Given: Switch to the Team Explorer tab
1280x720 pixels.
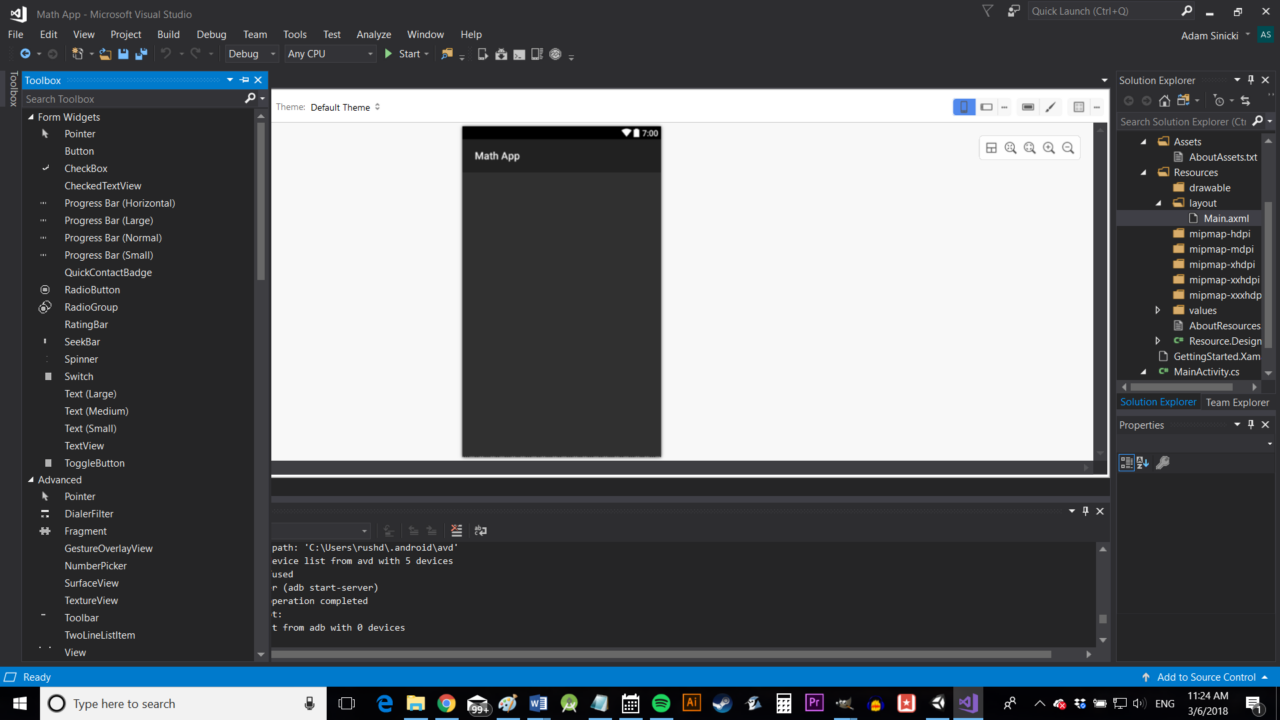Looking at the screenshot, I should click(1237, 401).
